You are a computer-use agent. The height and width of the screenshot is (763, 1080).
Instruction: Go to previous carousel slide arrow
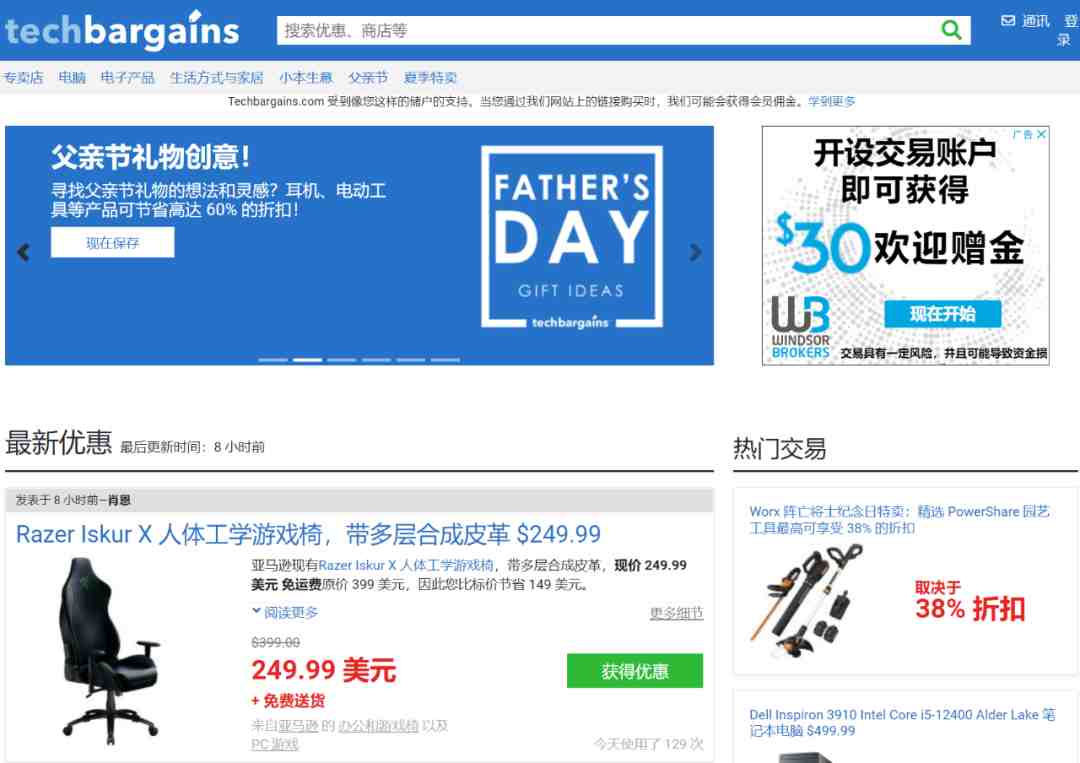click(x=23, y=252)
